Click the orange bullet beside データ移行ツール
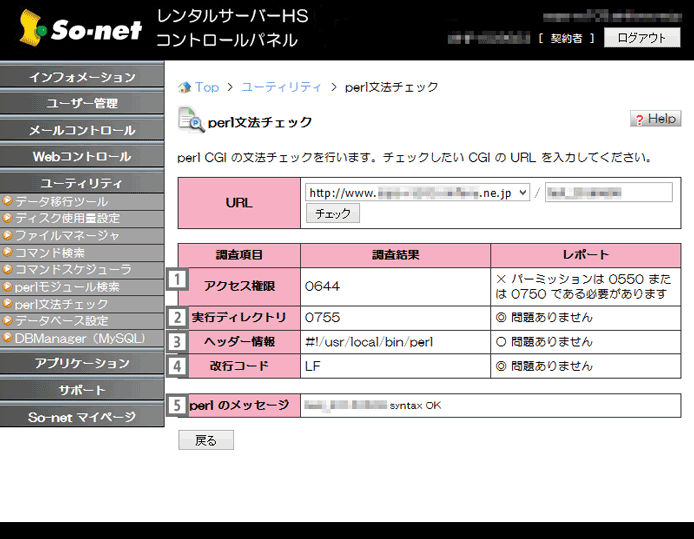 tap(7, 201)
